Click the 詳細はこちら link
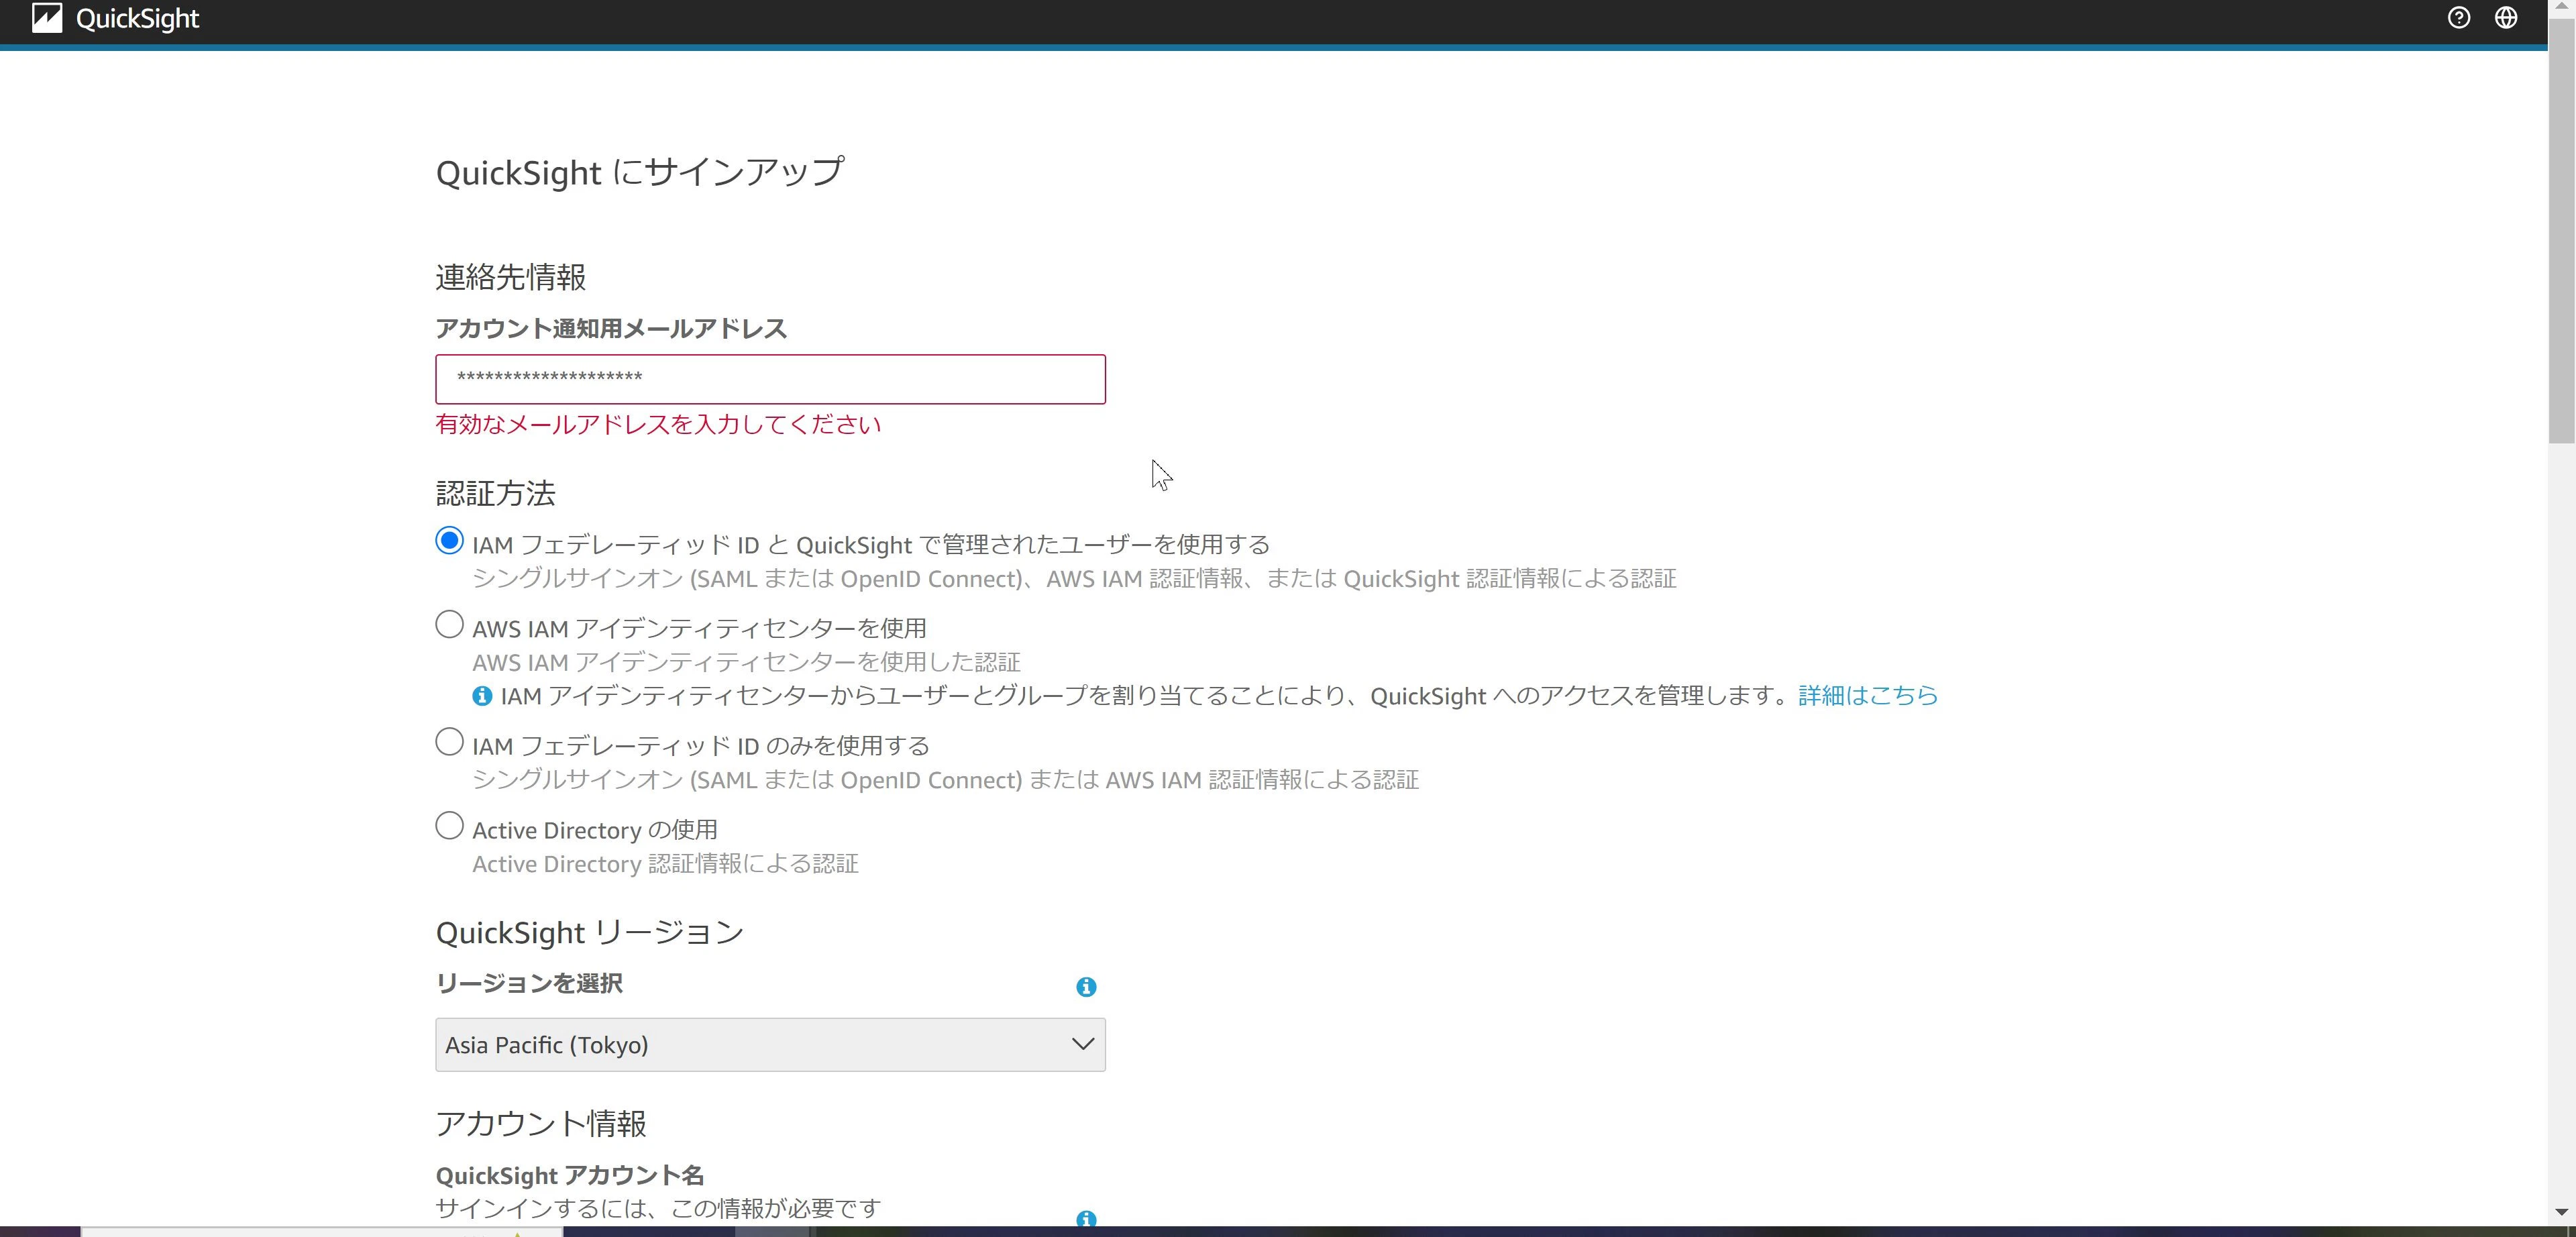Viewport: 2576px width, 1237px height. pos(1868,696)
